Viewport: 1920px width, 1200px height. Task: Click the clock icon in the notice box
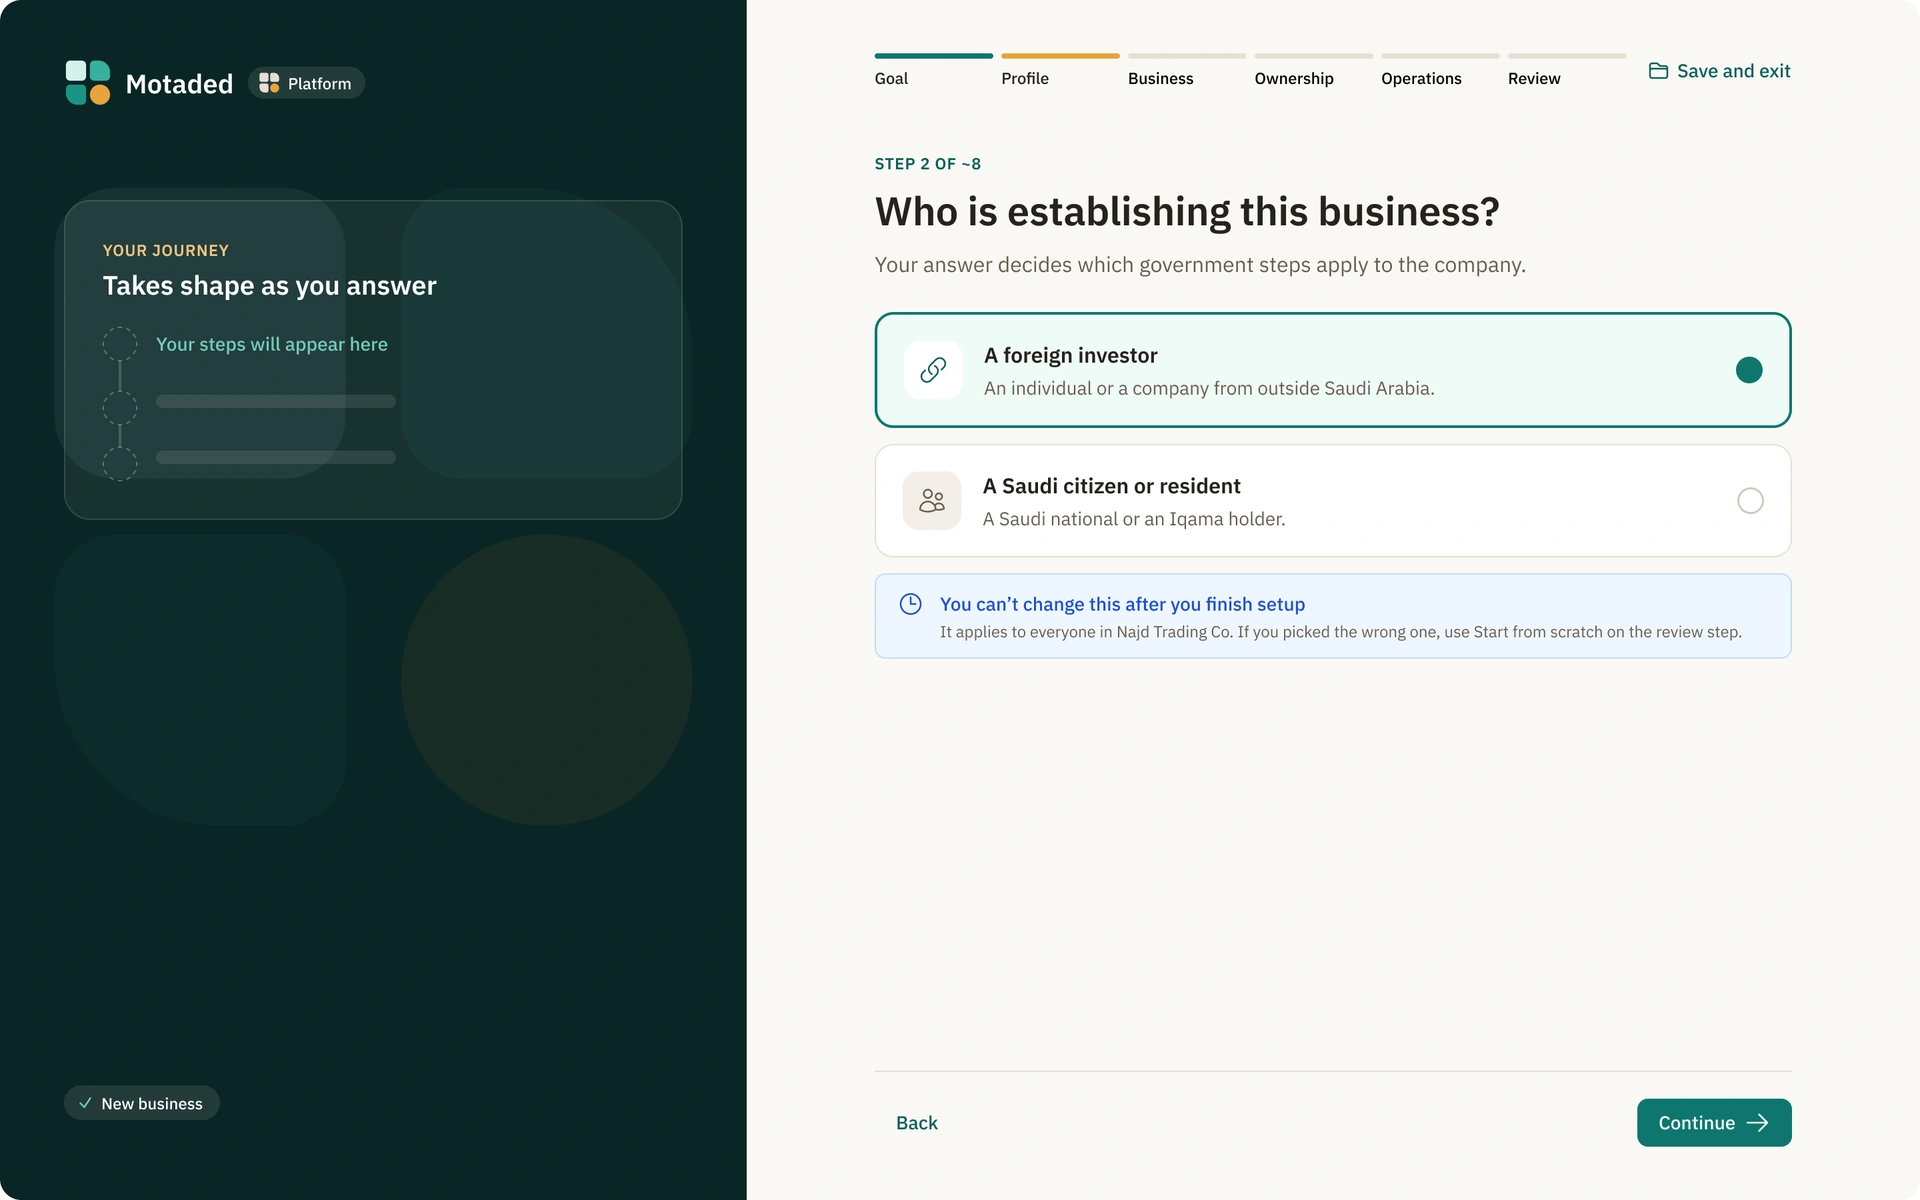(x=910, y=604)
